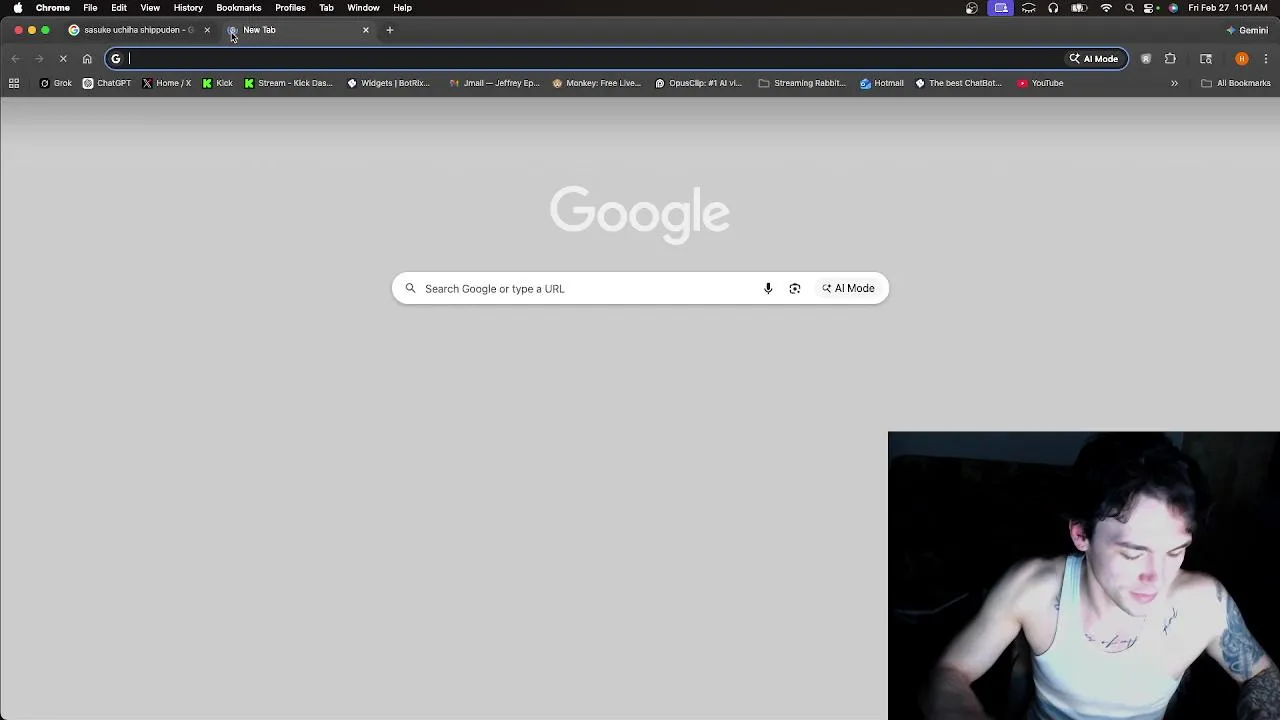Stop loading the page with the X button

click(x=63, y=59)
